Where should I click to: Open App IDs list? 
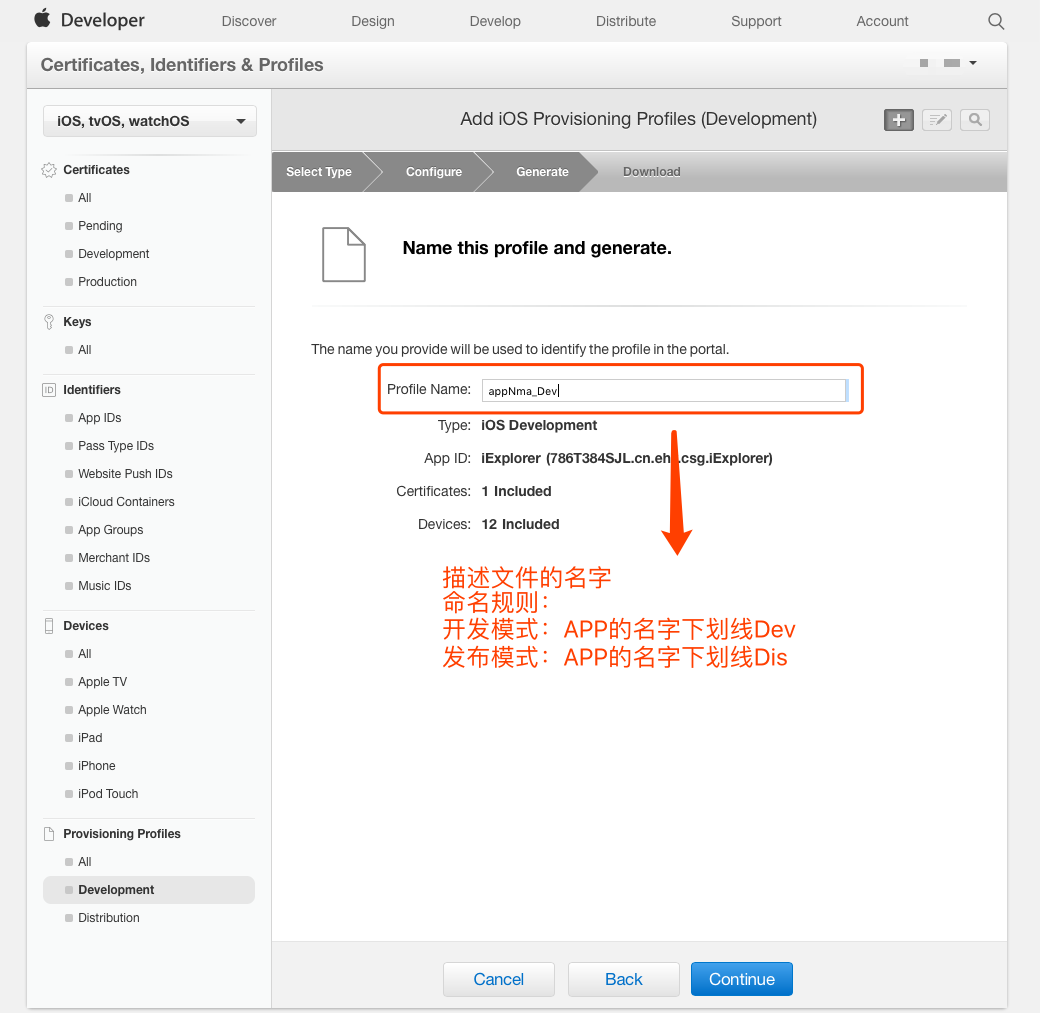[99, 418]
